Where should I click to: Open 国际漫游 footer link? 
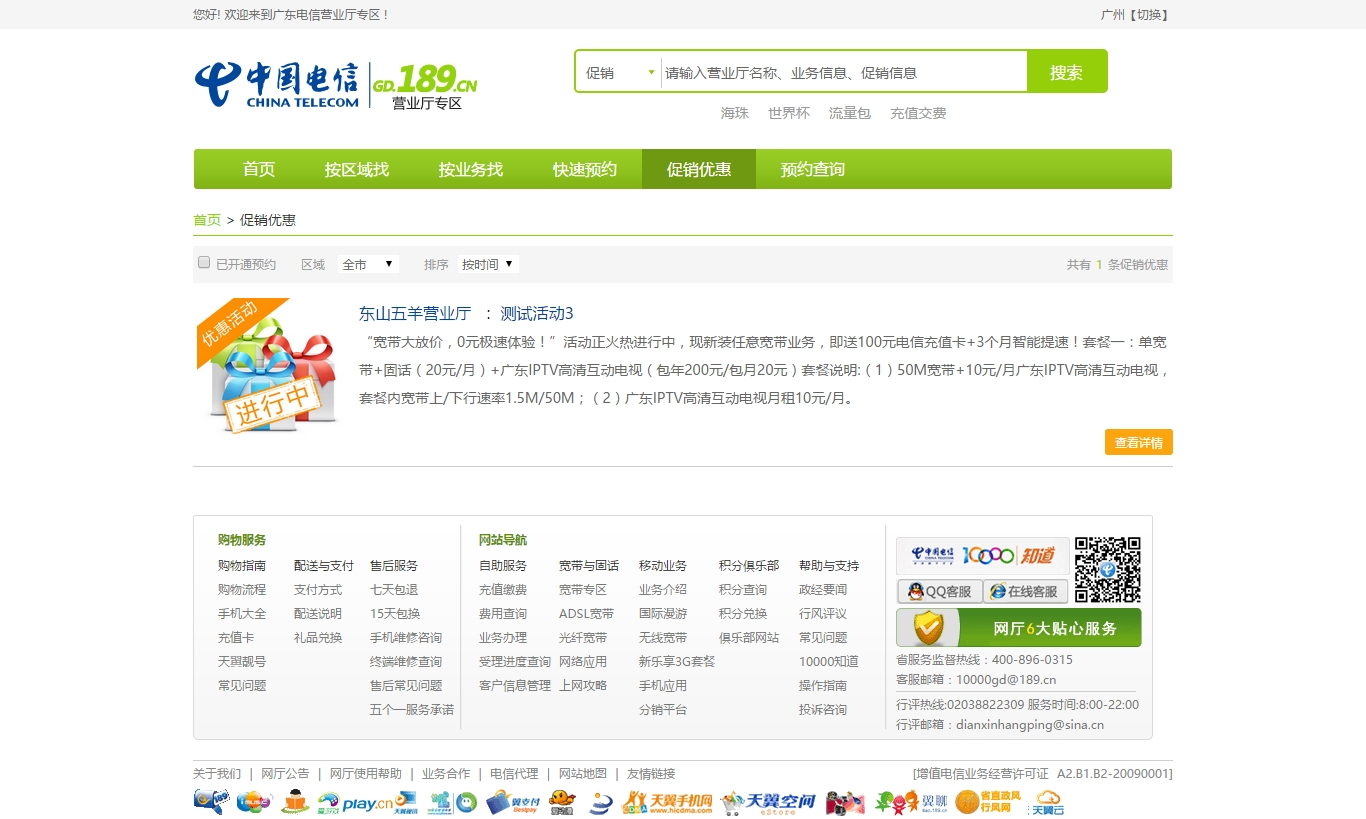(x=663, y=614)
